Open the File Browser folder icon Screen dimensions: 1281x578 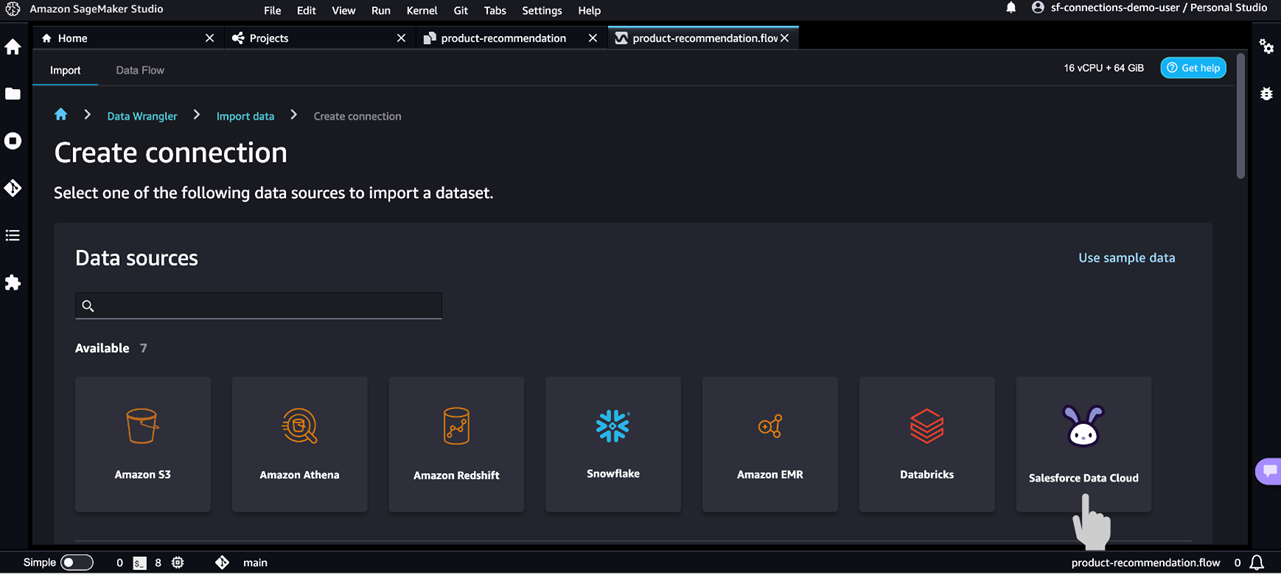point(13,94)
